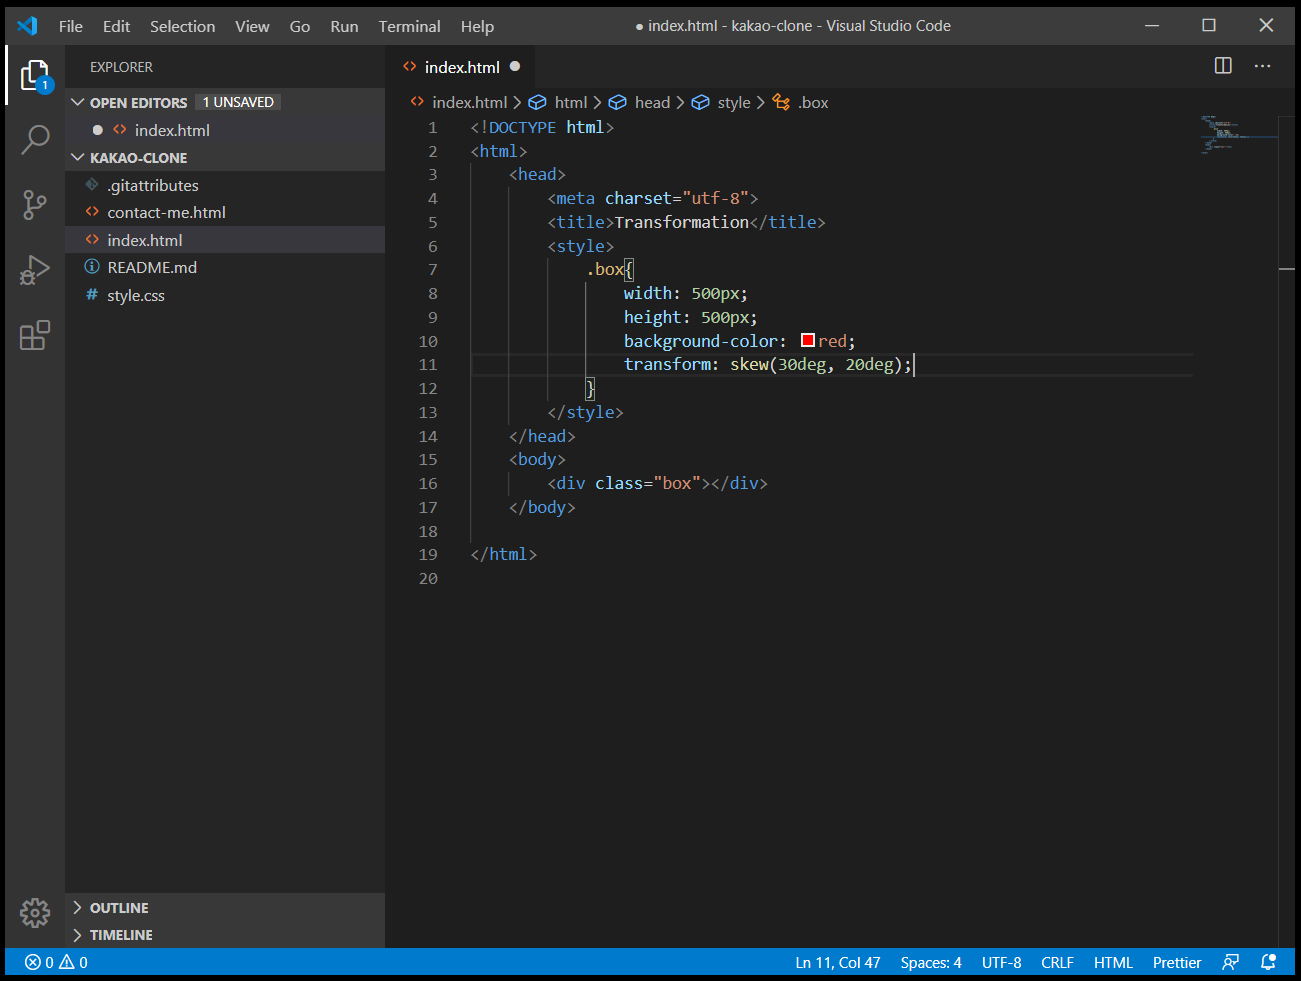Open the Source Control view icon

(35, 205)
